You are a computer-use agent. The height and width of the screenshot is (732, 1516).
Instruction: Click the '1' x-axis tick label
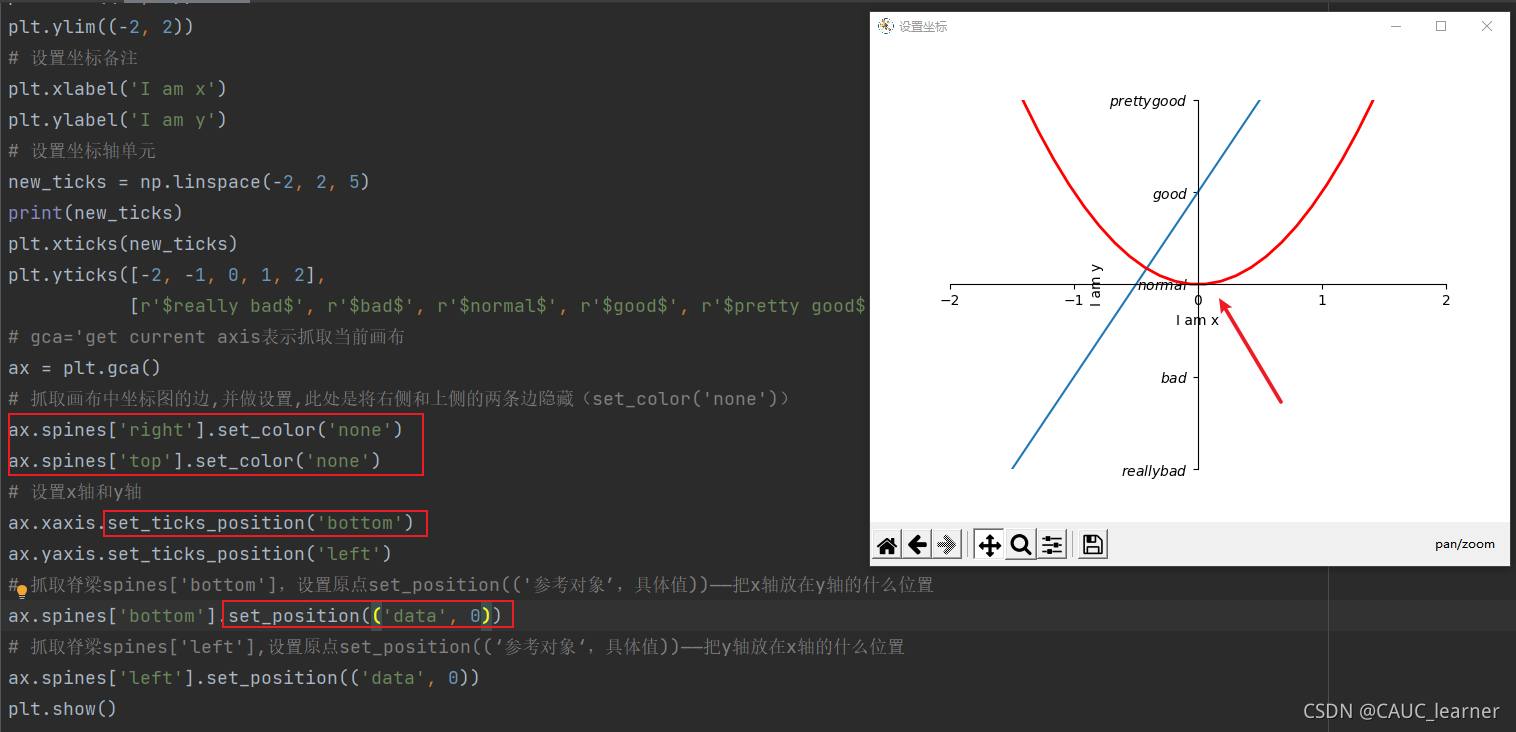(1322, 300)
